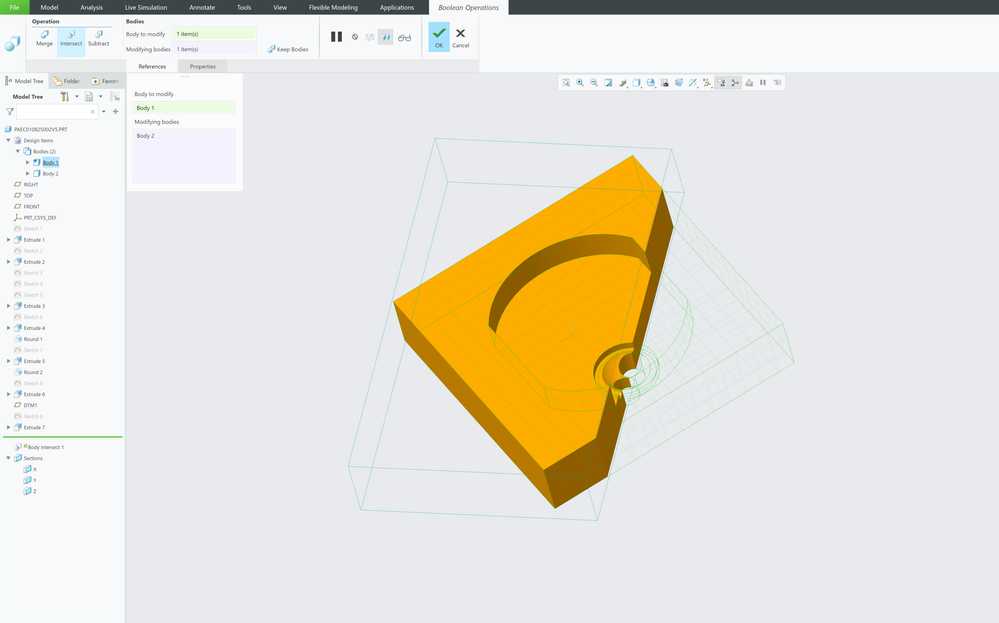The width and height of the screenshot is (999, 623).
Task: Collapse the Sections node
Action: pos(8,458)
